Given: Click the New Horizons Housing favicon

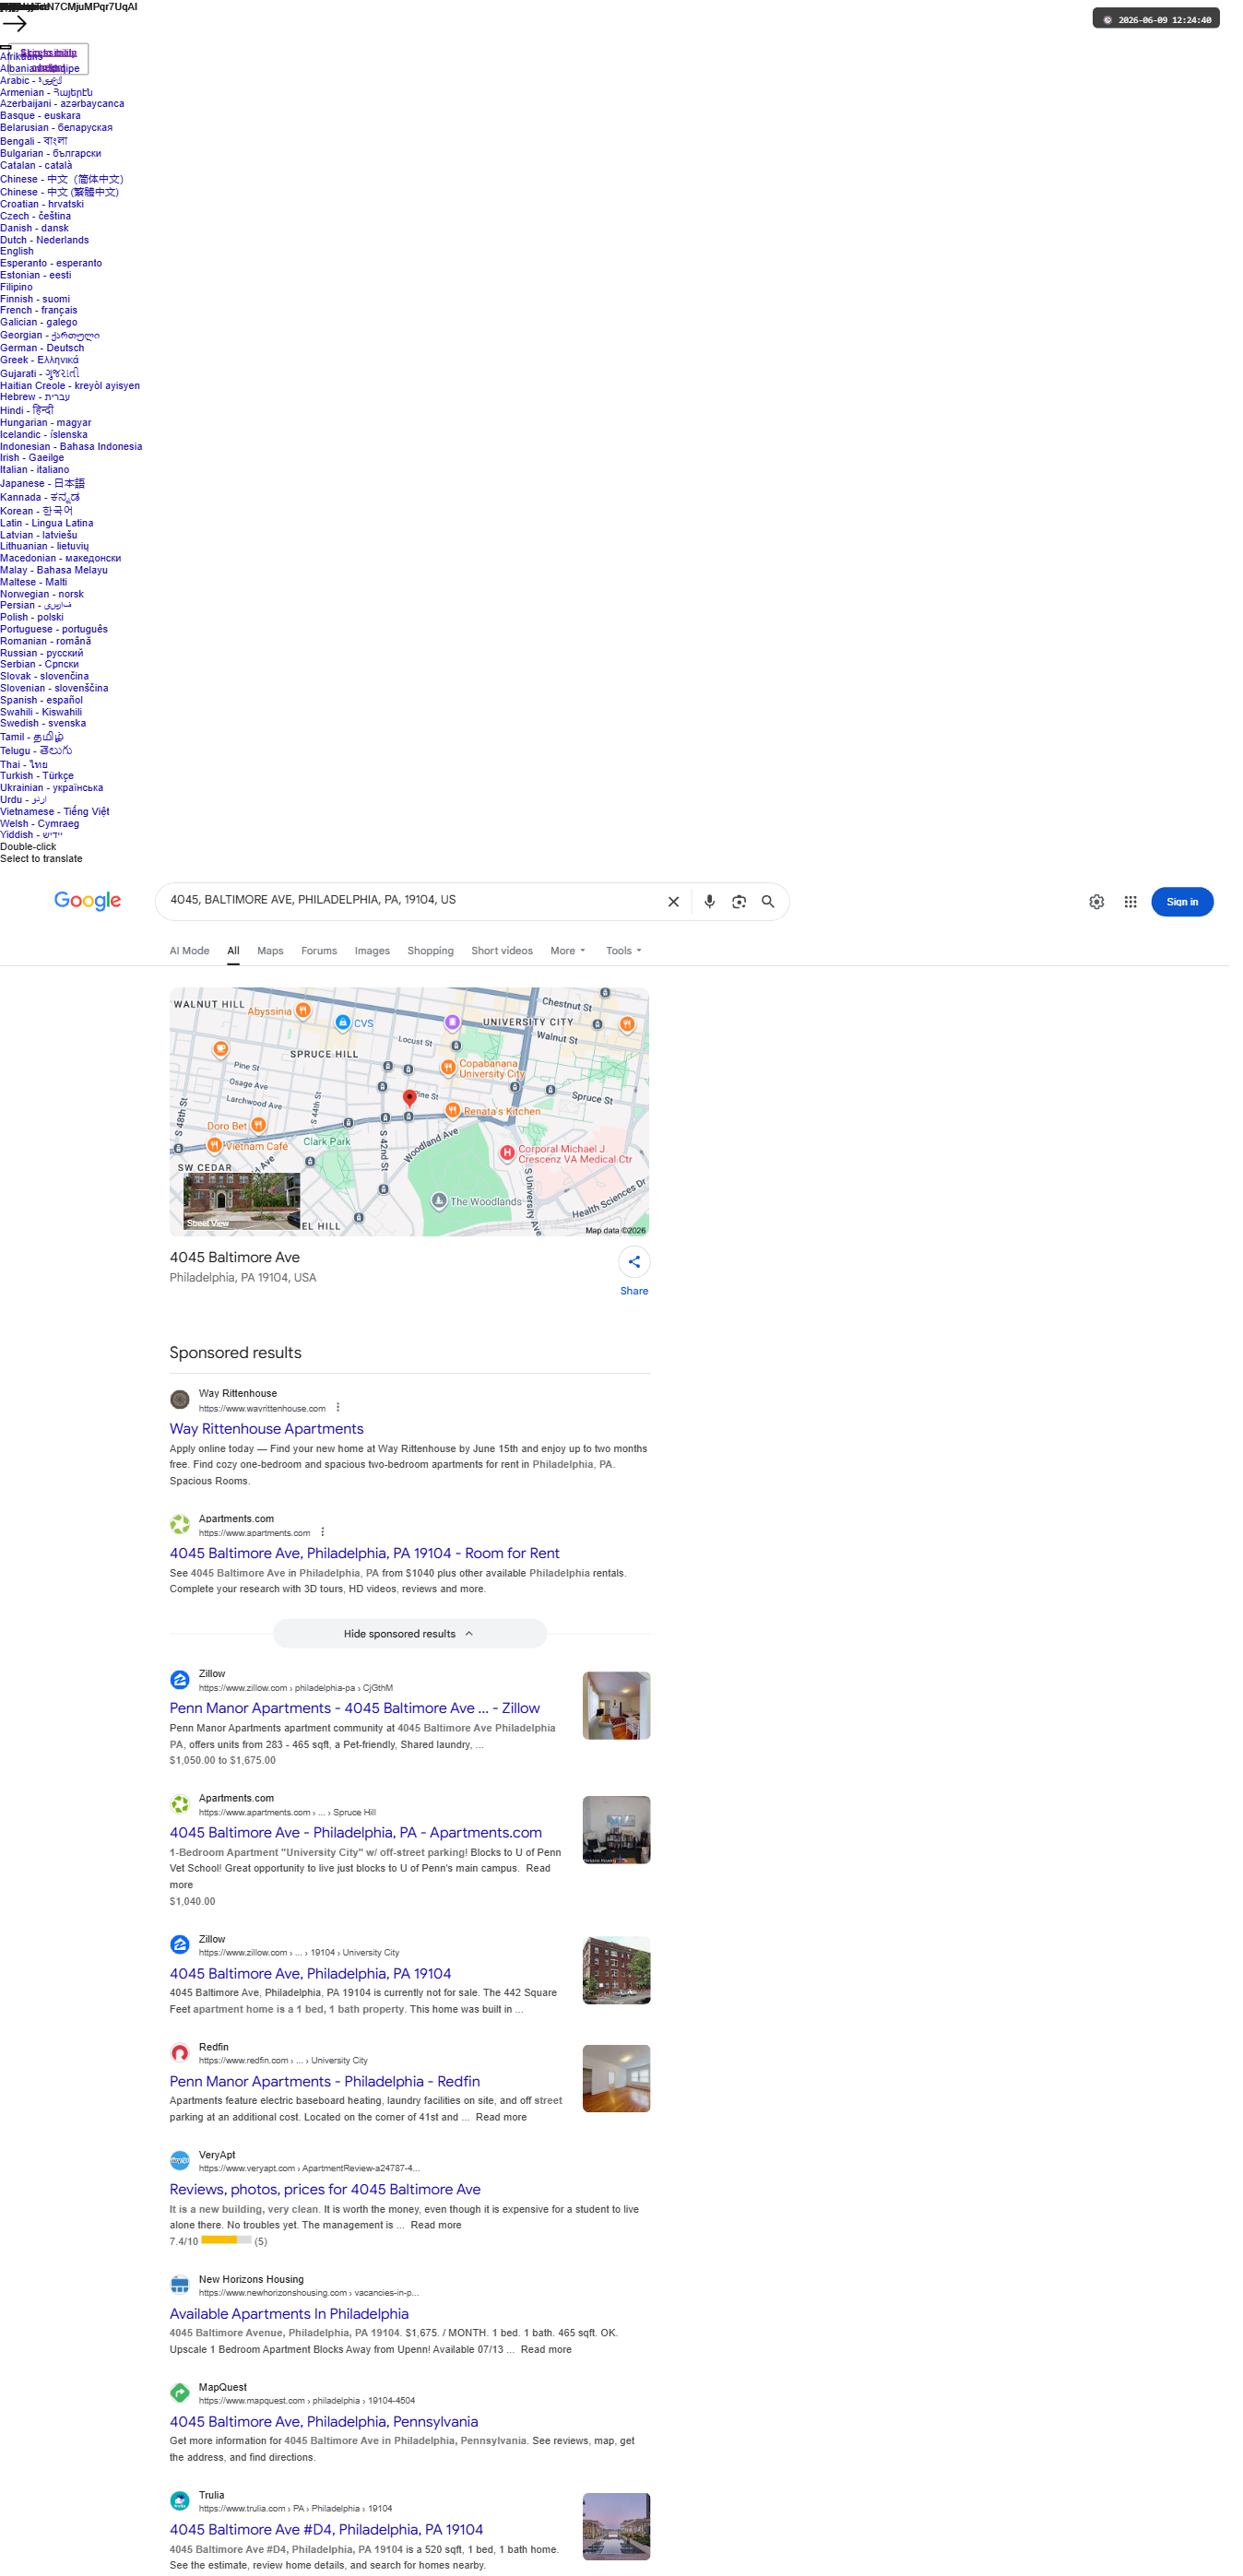Looking at the screenshot, I should coord(180,2285).
